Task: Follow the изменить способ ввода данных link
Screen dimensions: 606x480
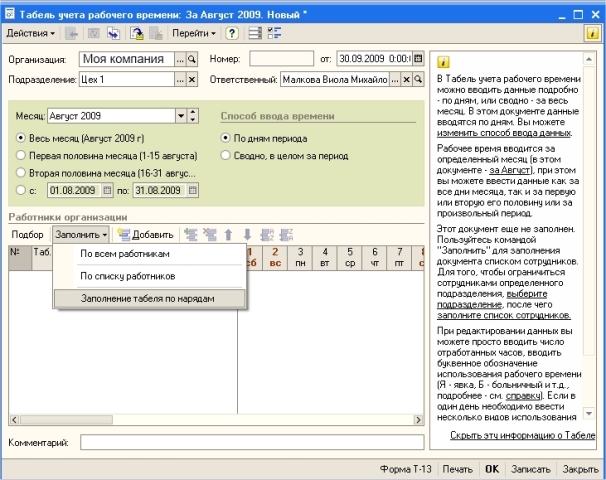Action: point(504,133)
